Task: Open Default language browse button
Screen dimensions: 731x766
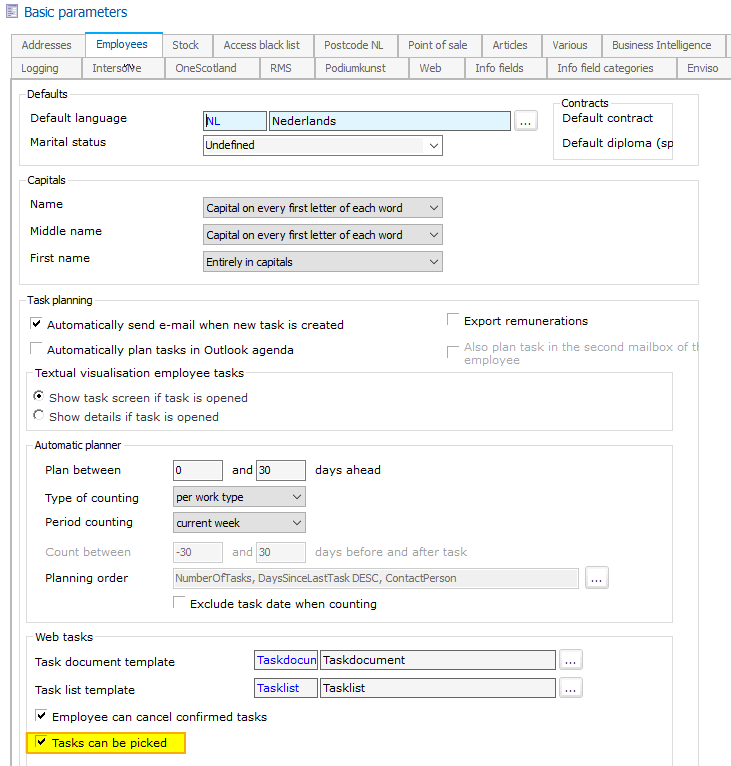Action: (x=527, y=121)
